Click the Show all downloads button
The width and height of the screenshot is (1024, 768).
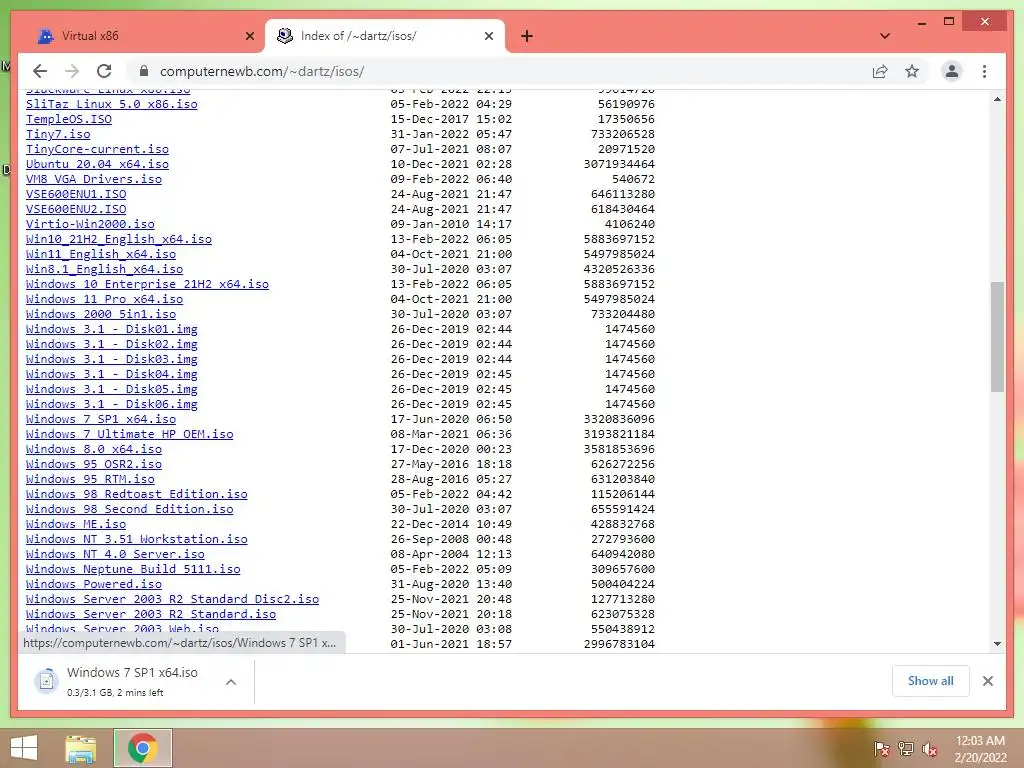pos(930,680)
